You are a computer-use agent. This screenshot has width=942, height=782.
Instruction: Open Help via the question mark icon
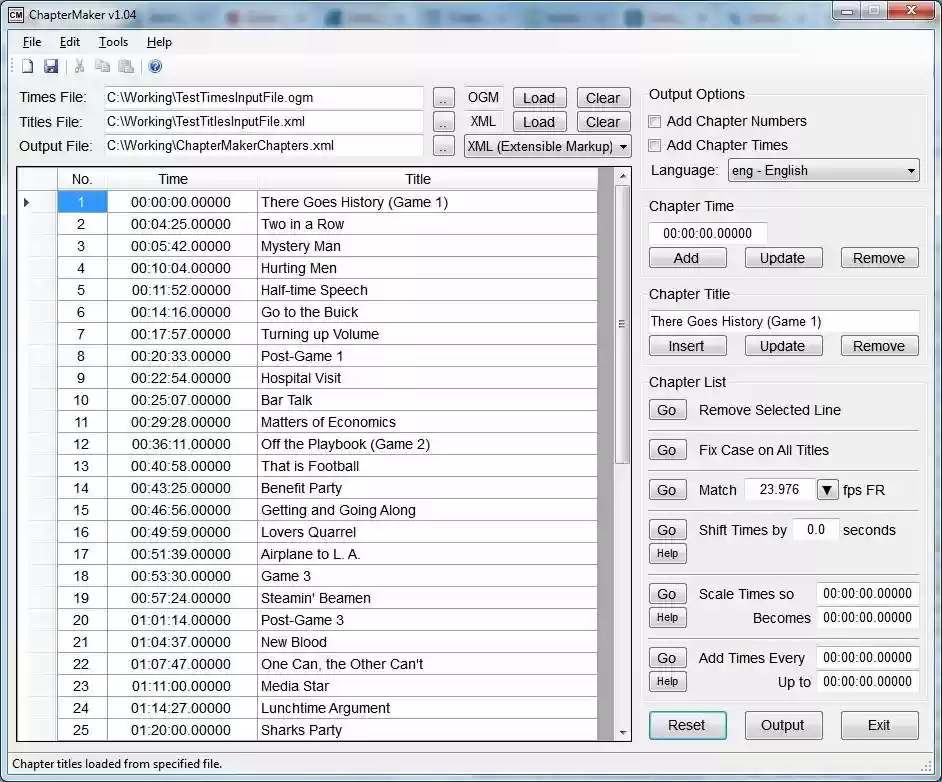pos(153,66)
